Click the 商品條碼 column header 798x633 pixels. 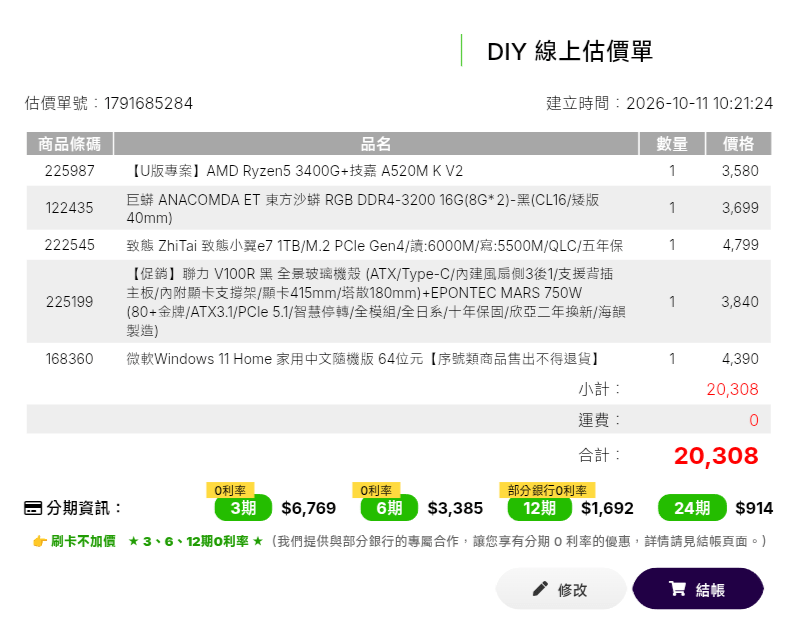tap(70, 143)
